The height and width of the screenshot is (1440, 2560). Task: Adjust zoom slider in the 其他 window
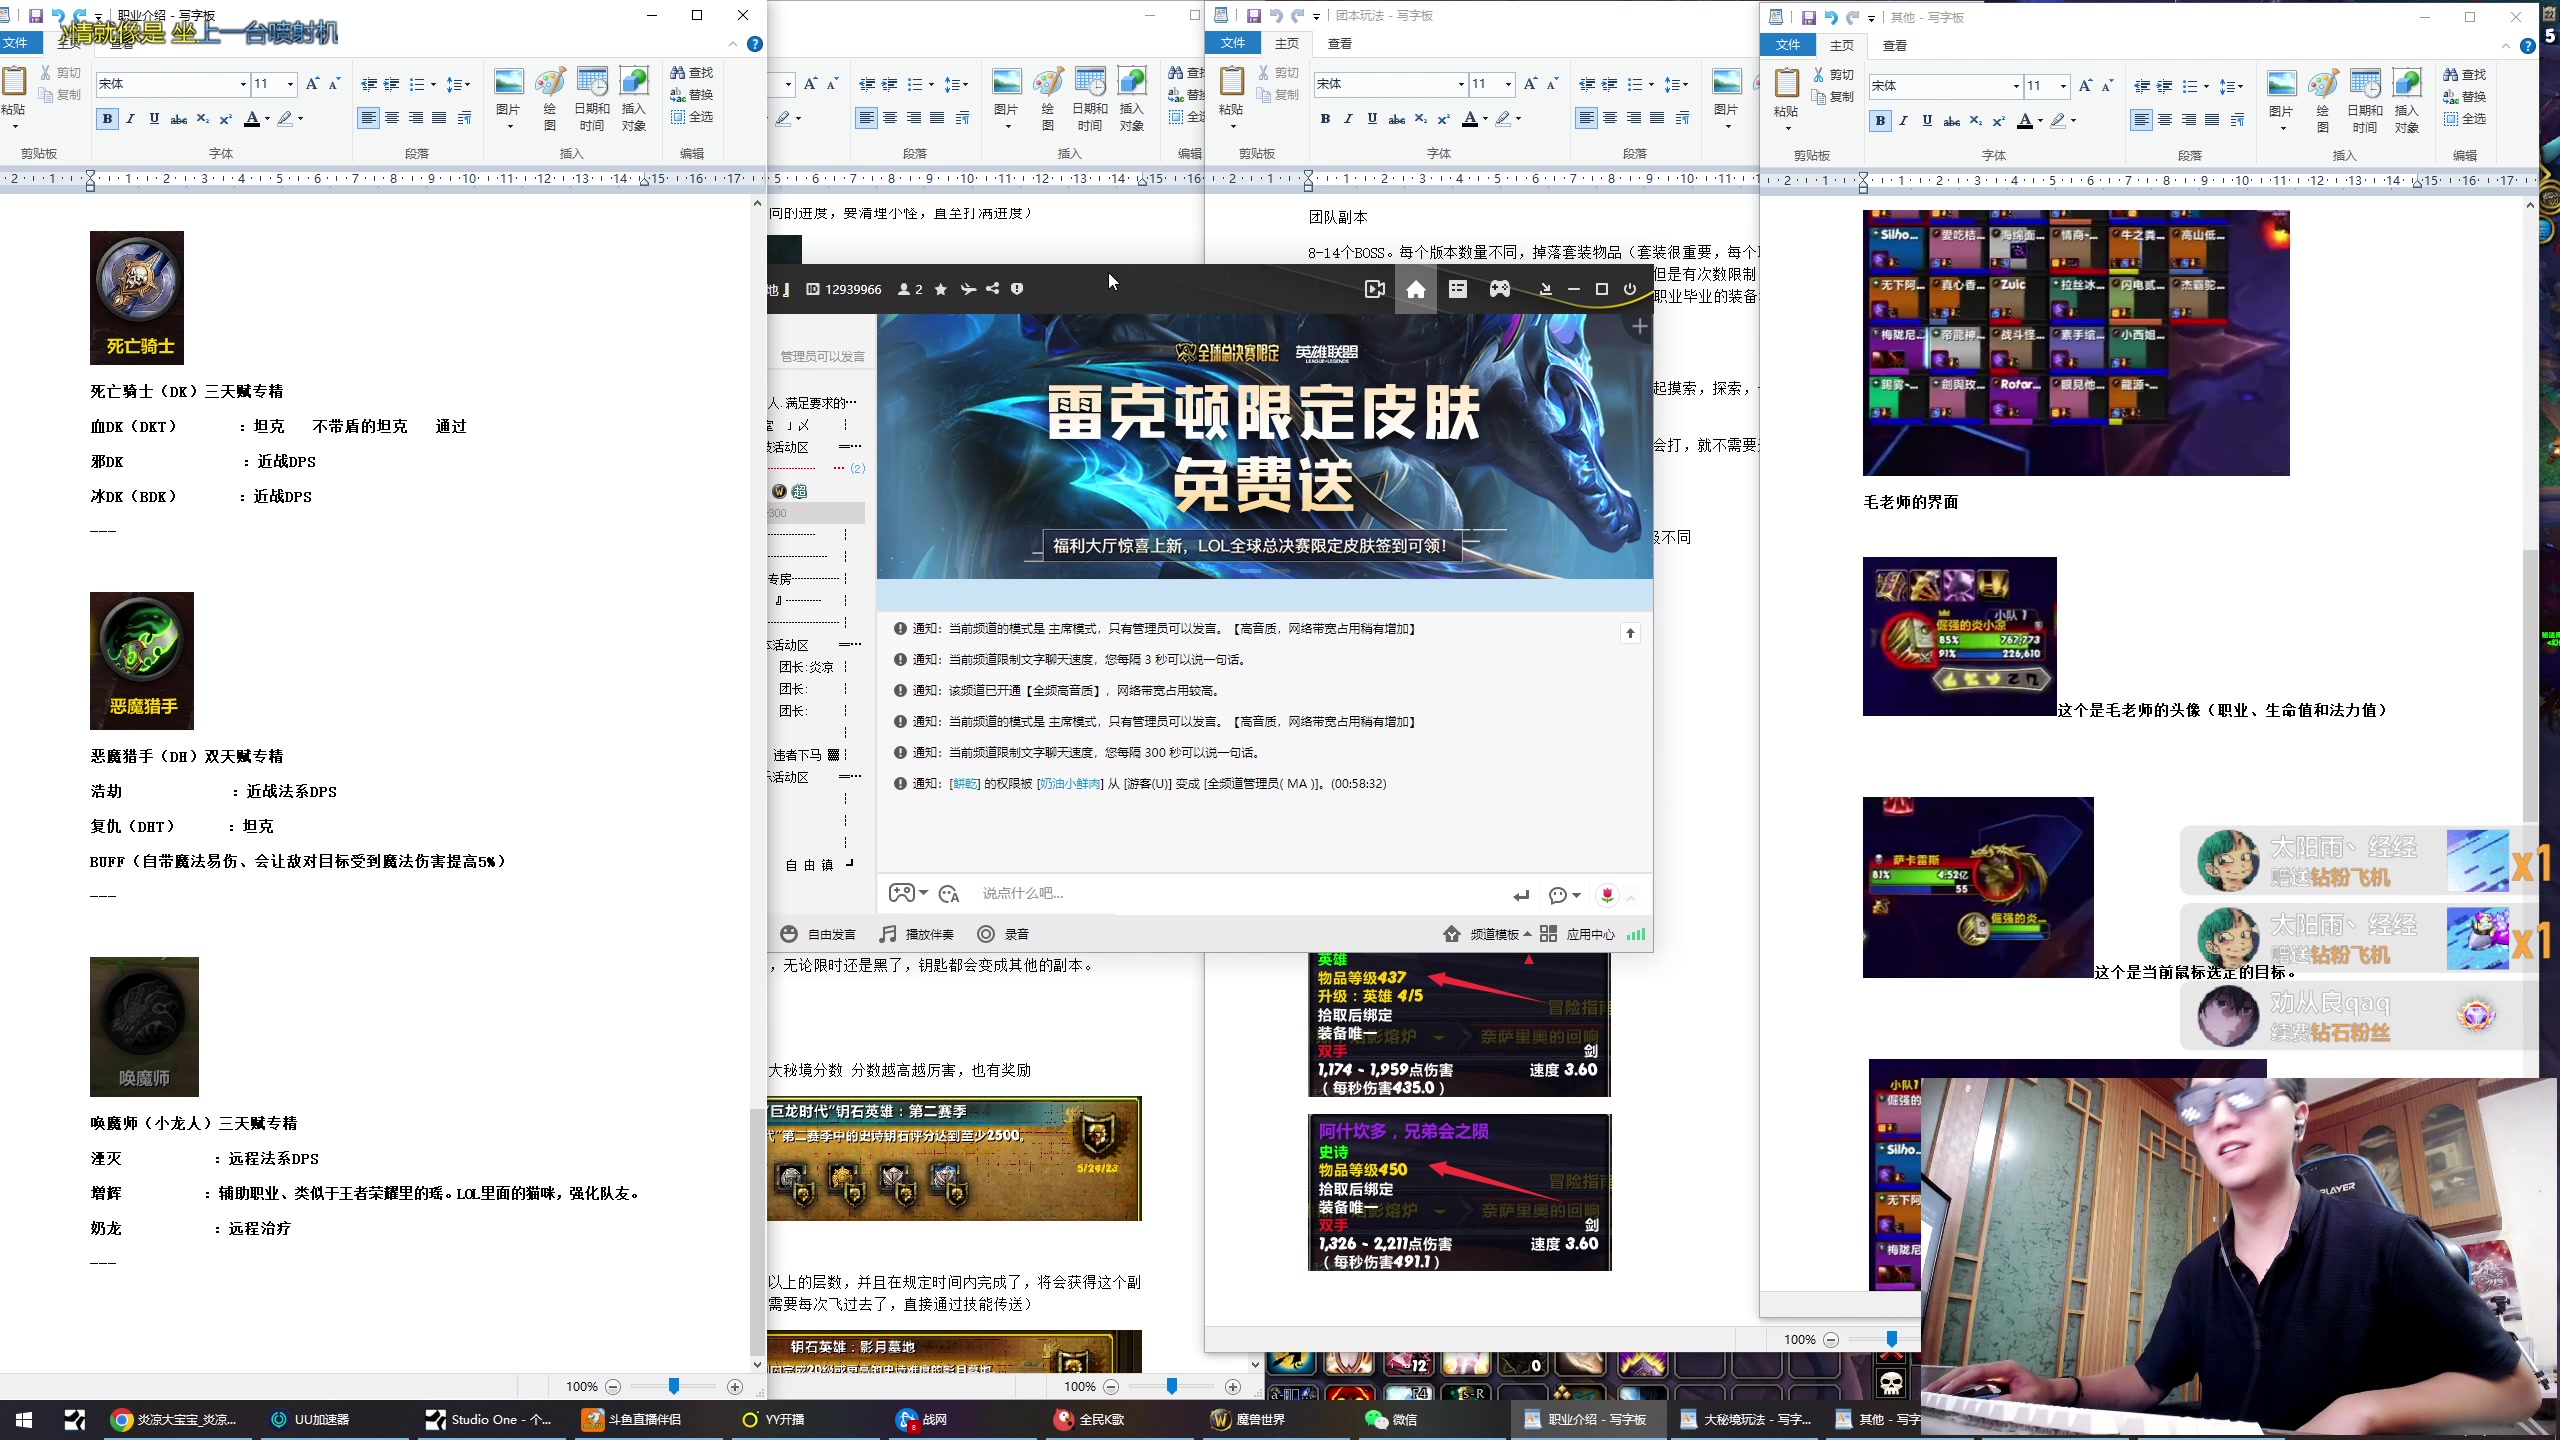click(x=1891, y=1339)
